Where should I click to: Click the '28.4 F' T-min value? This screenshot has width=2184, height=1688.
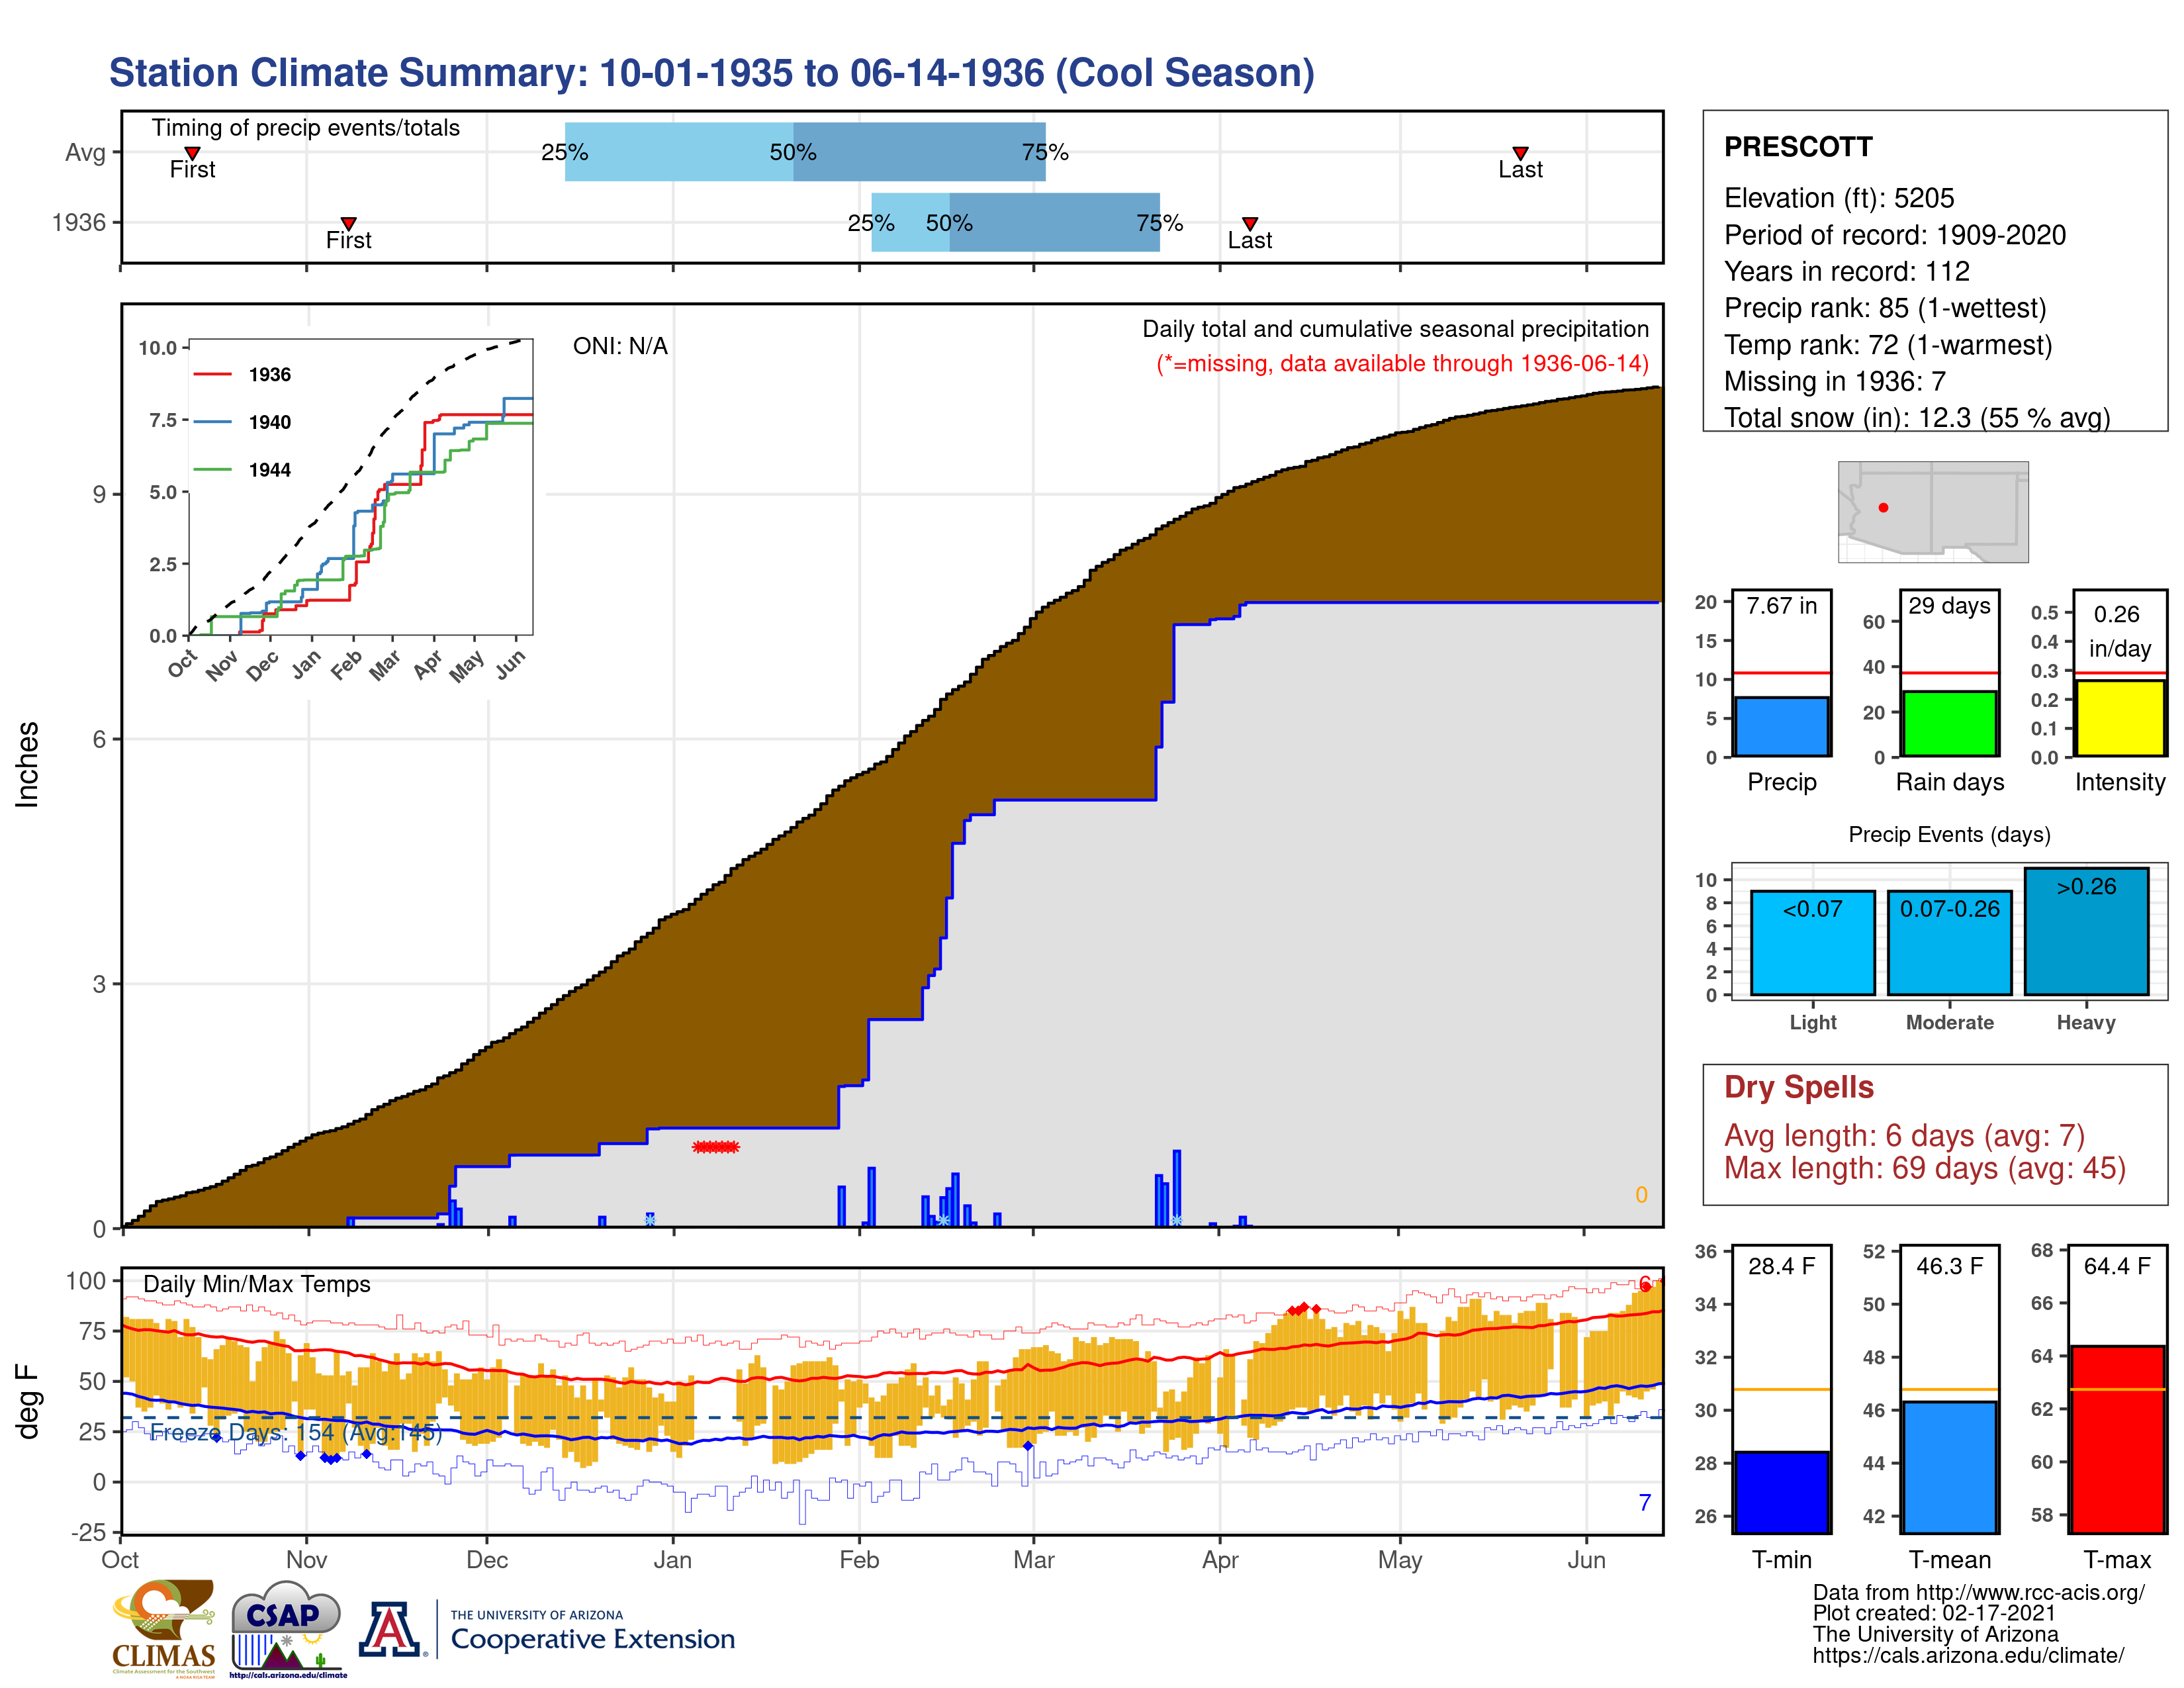[x=1781, y=1266]
